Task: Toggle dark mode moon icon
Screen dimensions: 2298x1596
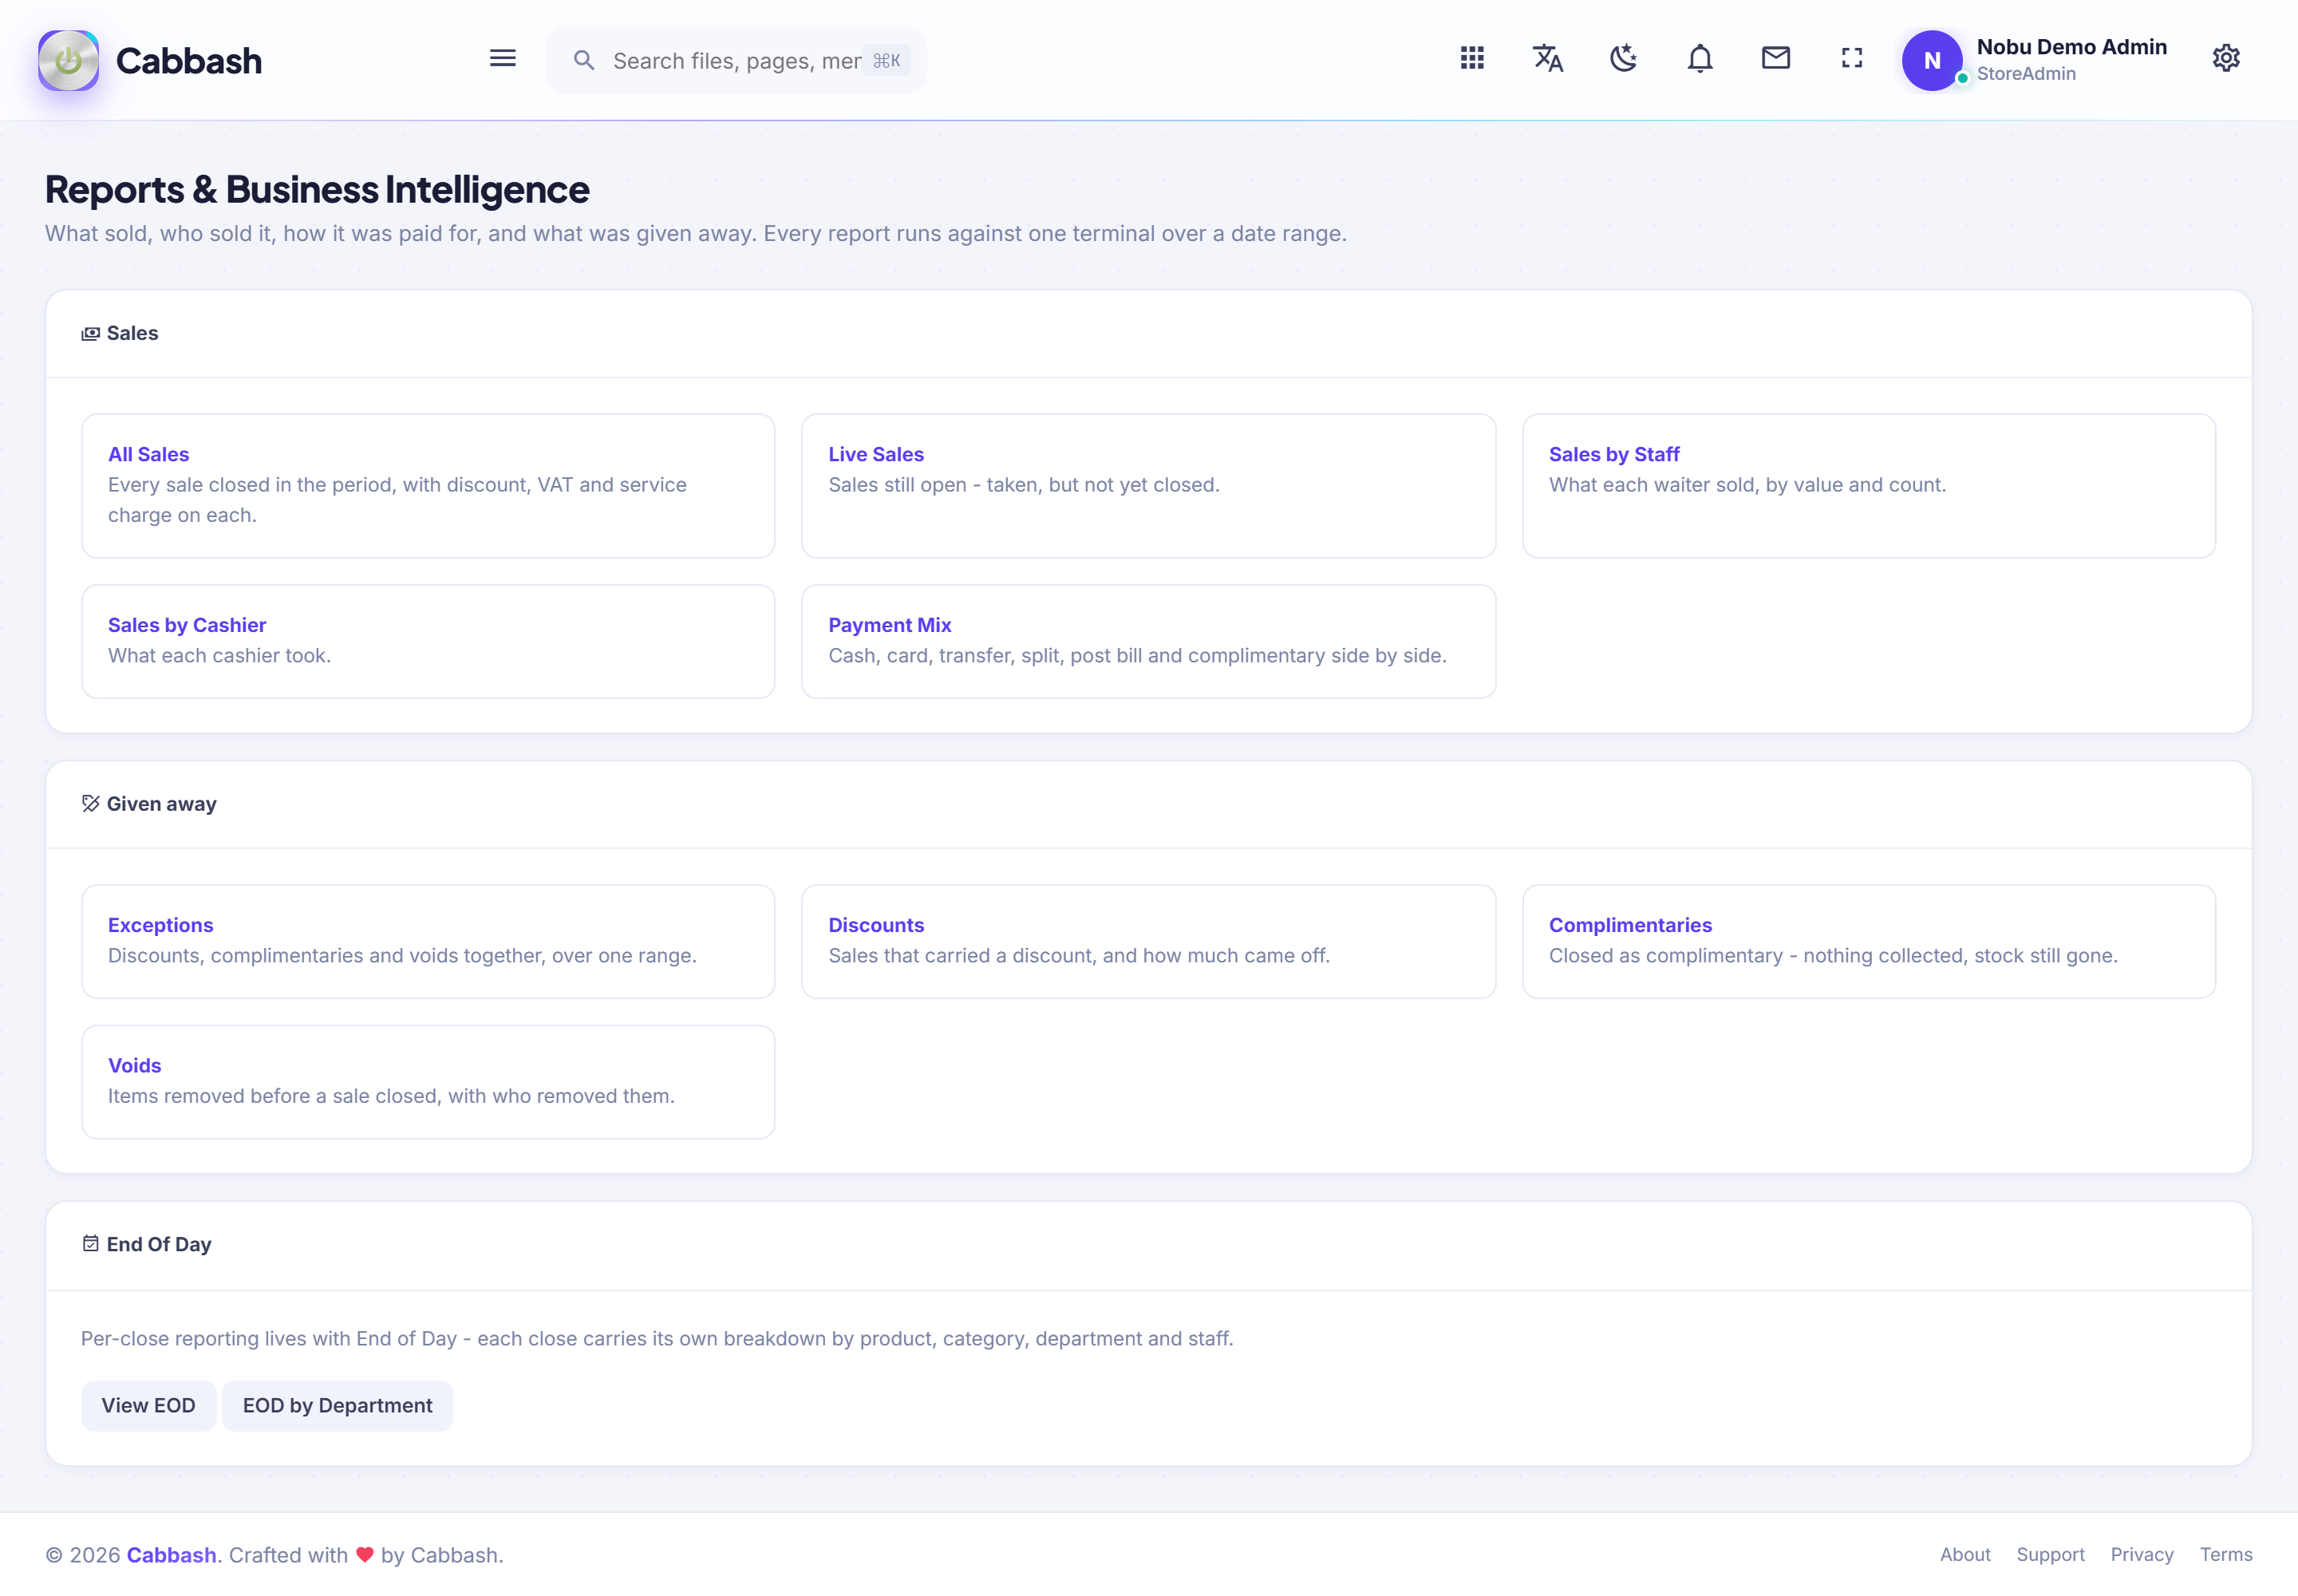Action: point(1624,58)
